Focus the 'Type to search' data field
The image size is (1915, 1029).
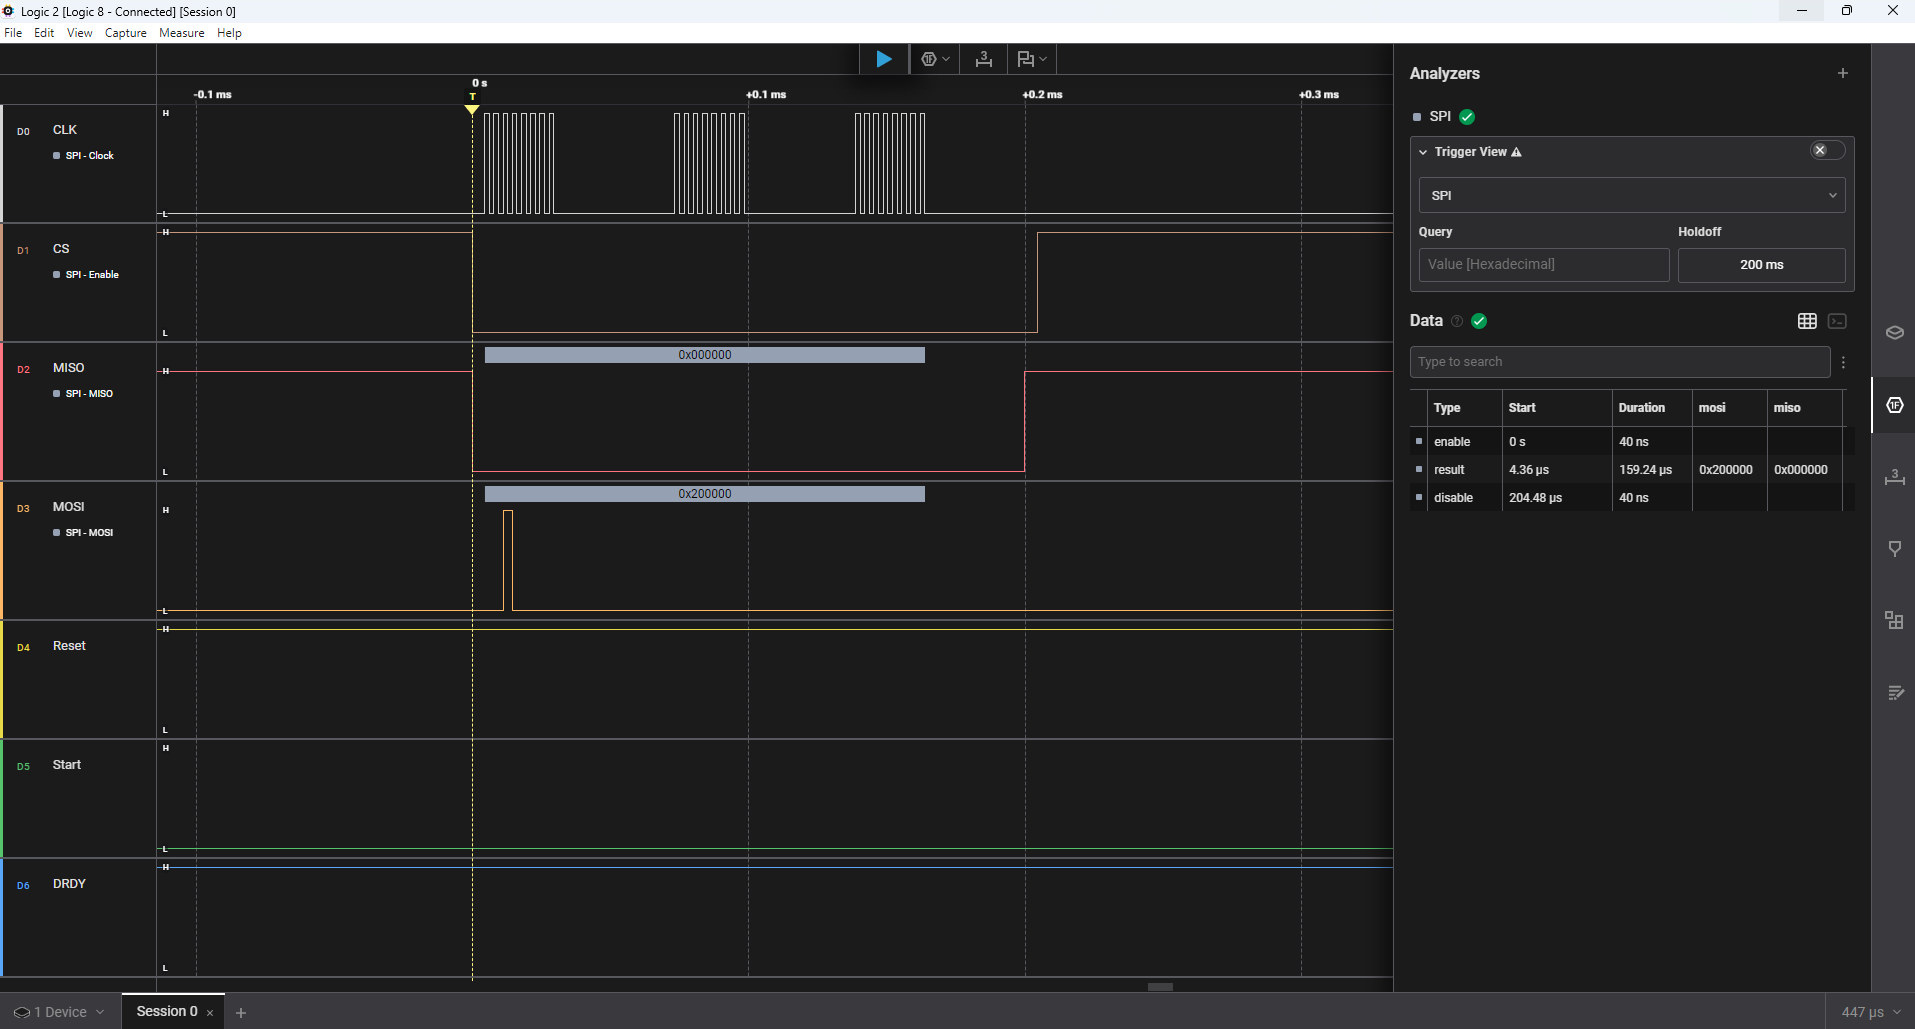1620,362
